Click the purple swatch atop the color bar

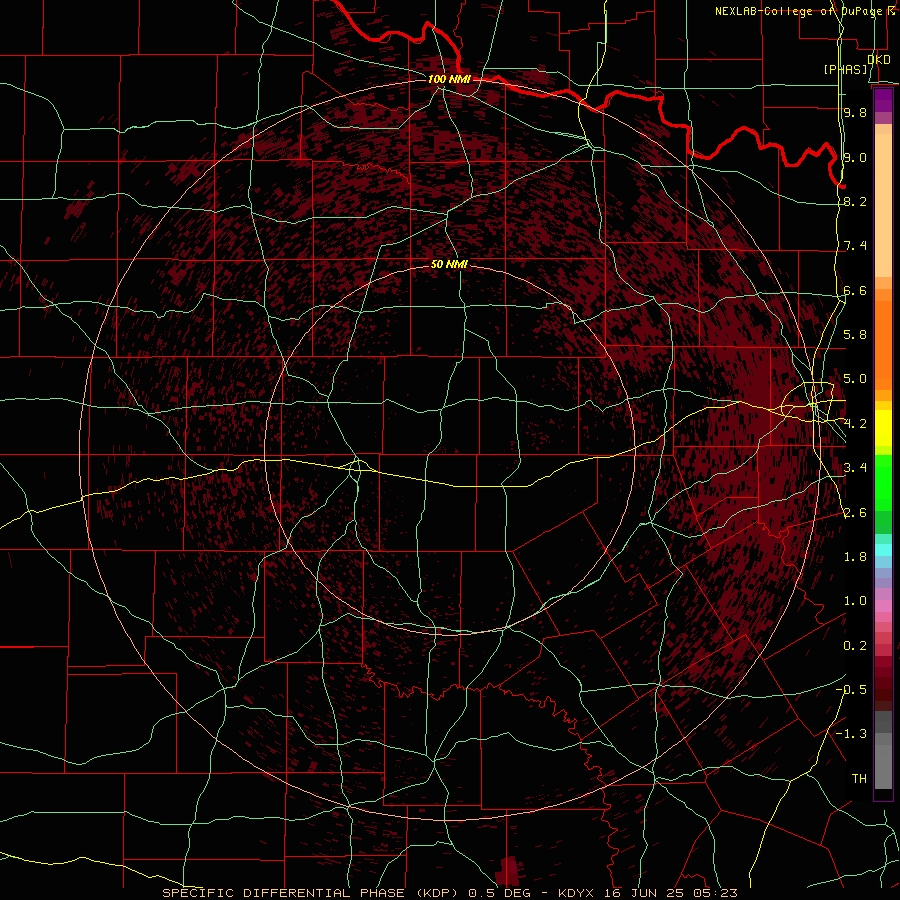(x=883, y=100)
